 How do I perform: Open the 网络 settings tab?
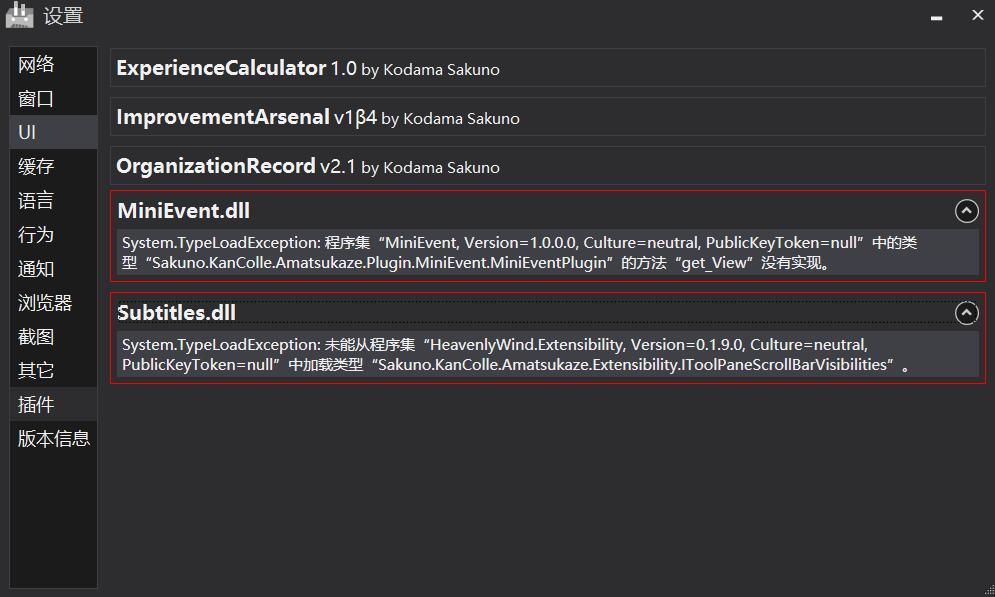53,64
